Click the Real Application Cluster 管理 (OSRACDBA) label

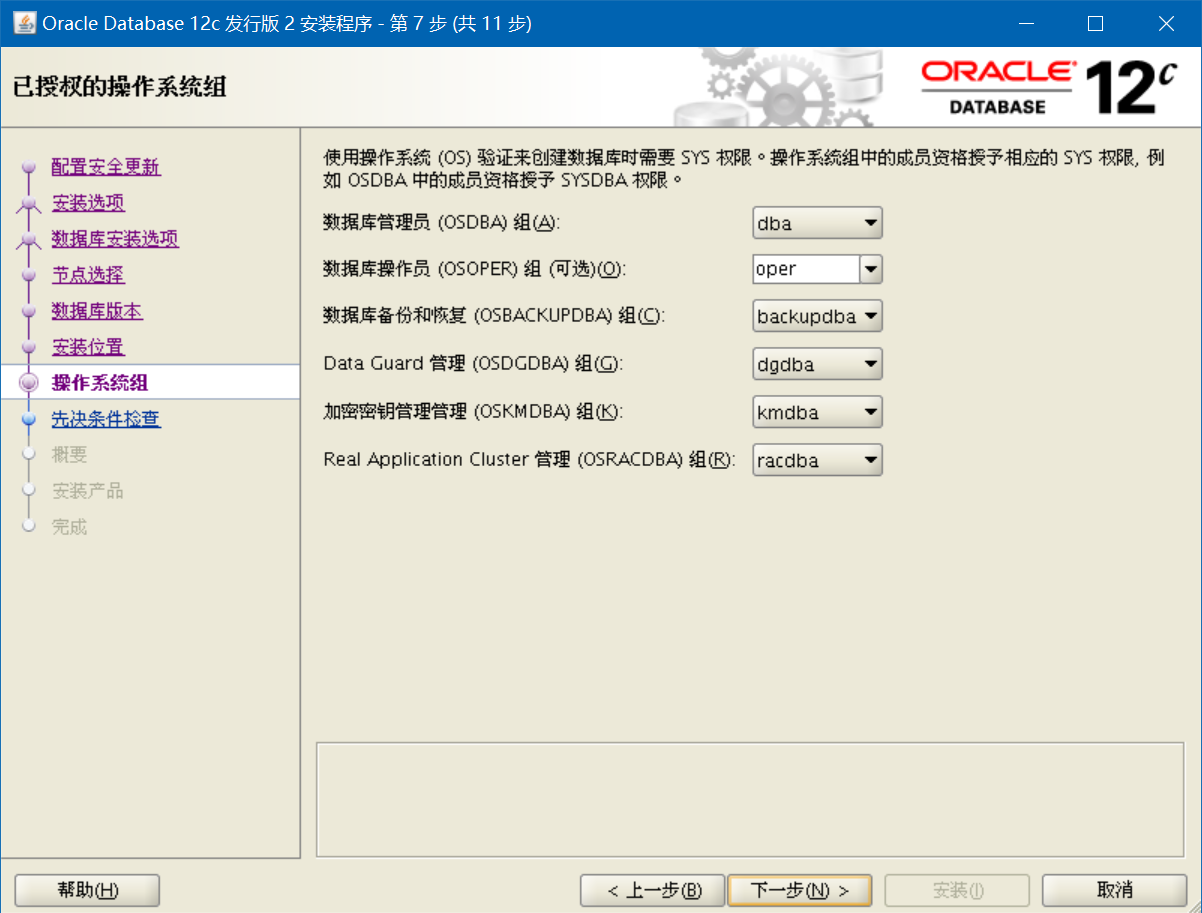[530, 460]
